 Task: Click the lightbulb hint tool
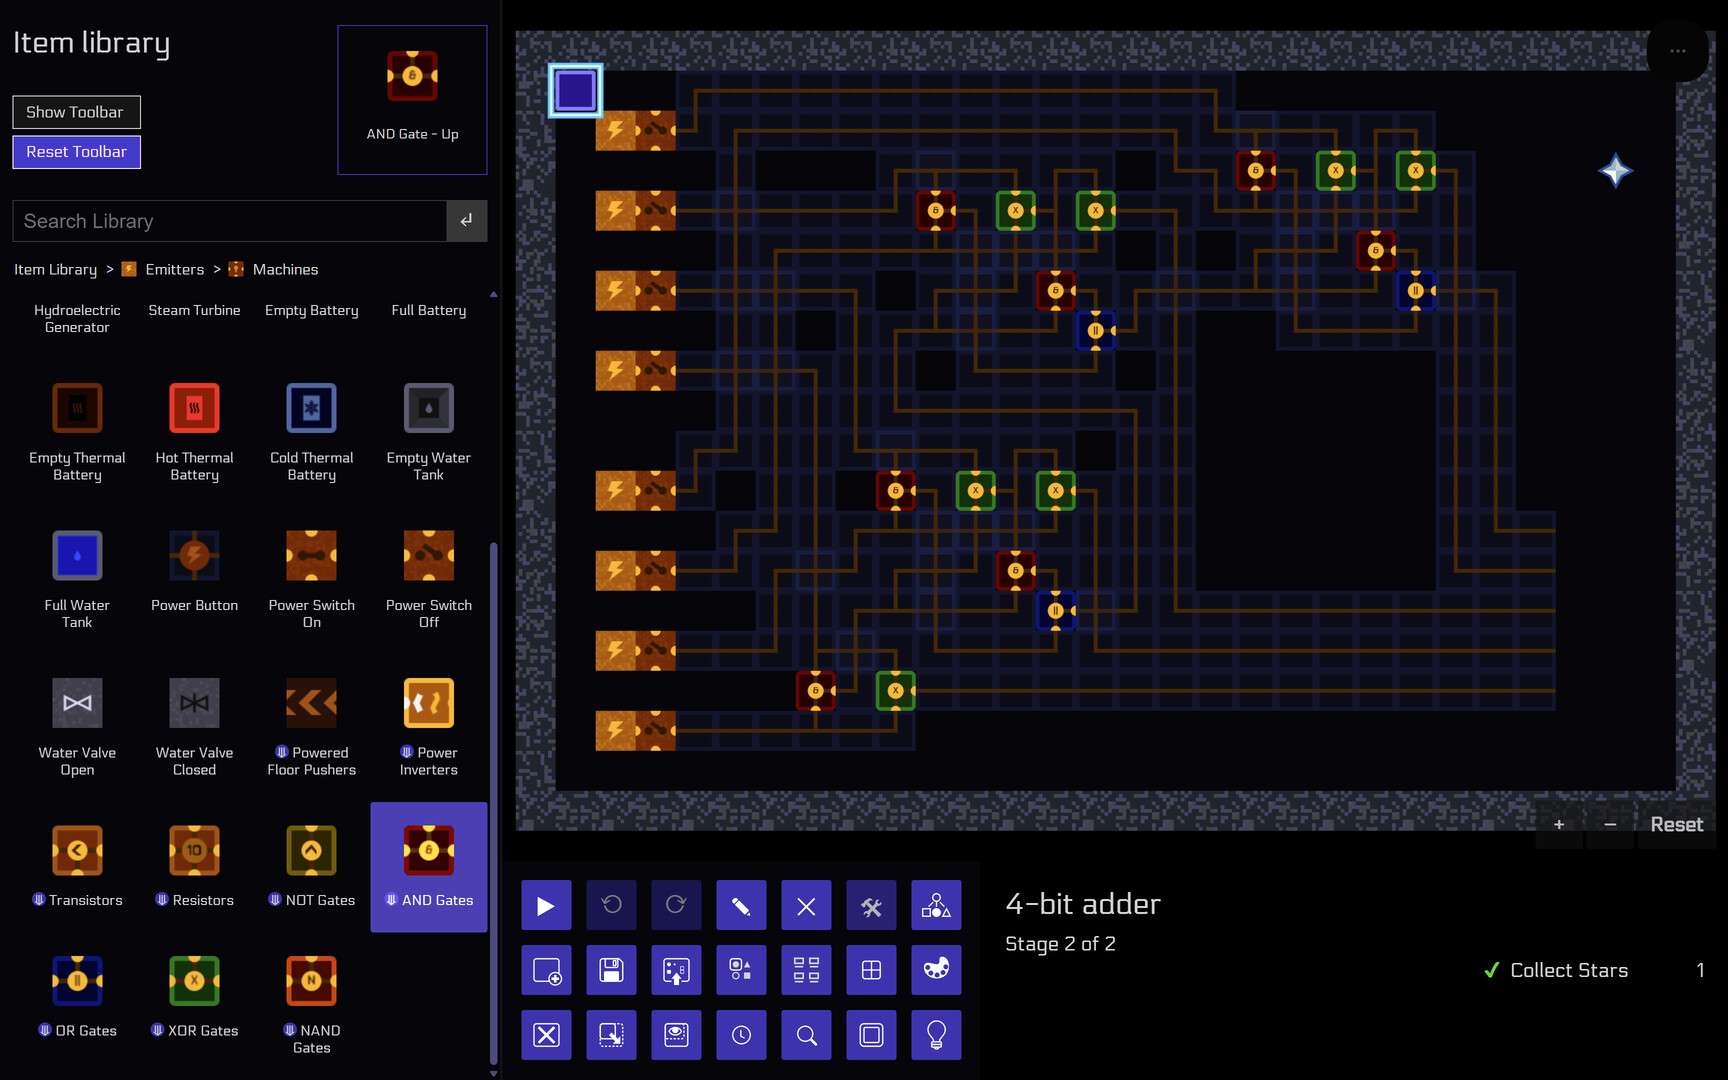pyautogui.click(x=936, y=1035)
